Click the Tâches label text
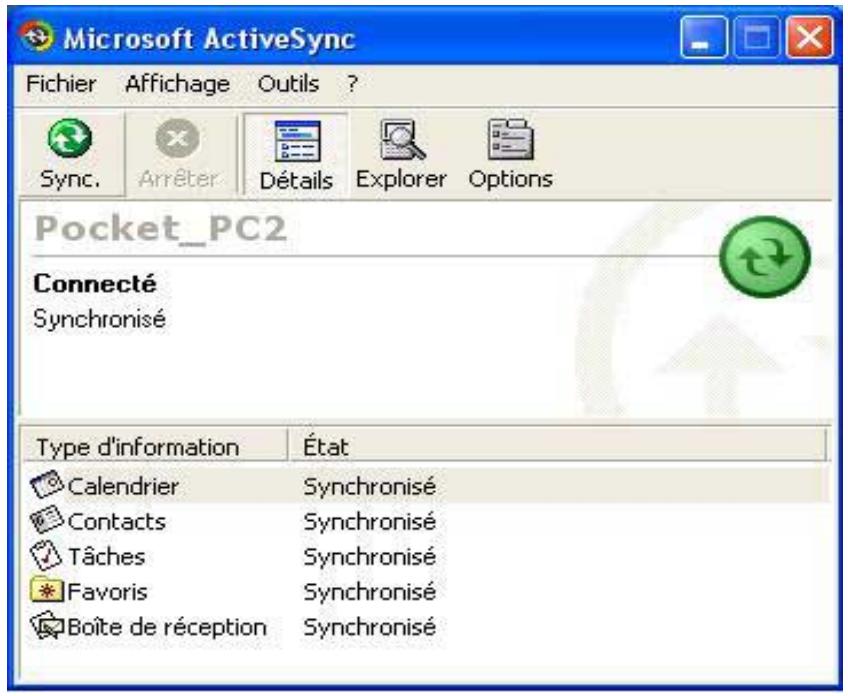Image resolution: width=848 pixels, height=696 pixels. pyautogui.click(x=107, y=556)
